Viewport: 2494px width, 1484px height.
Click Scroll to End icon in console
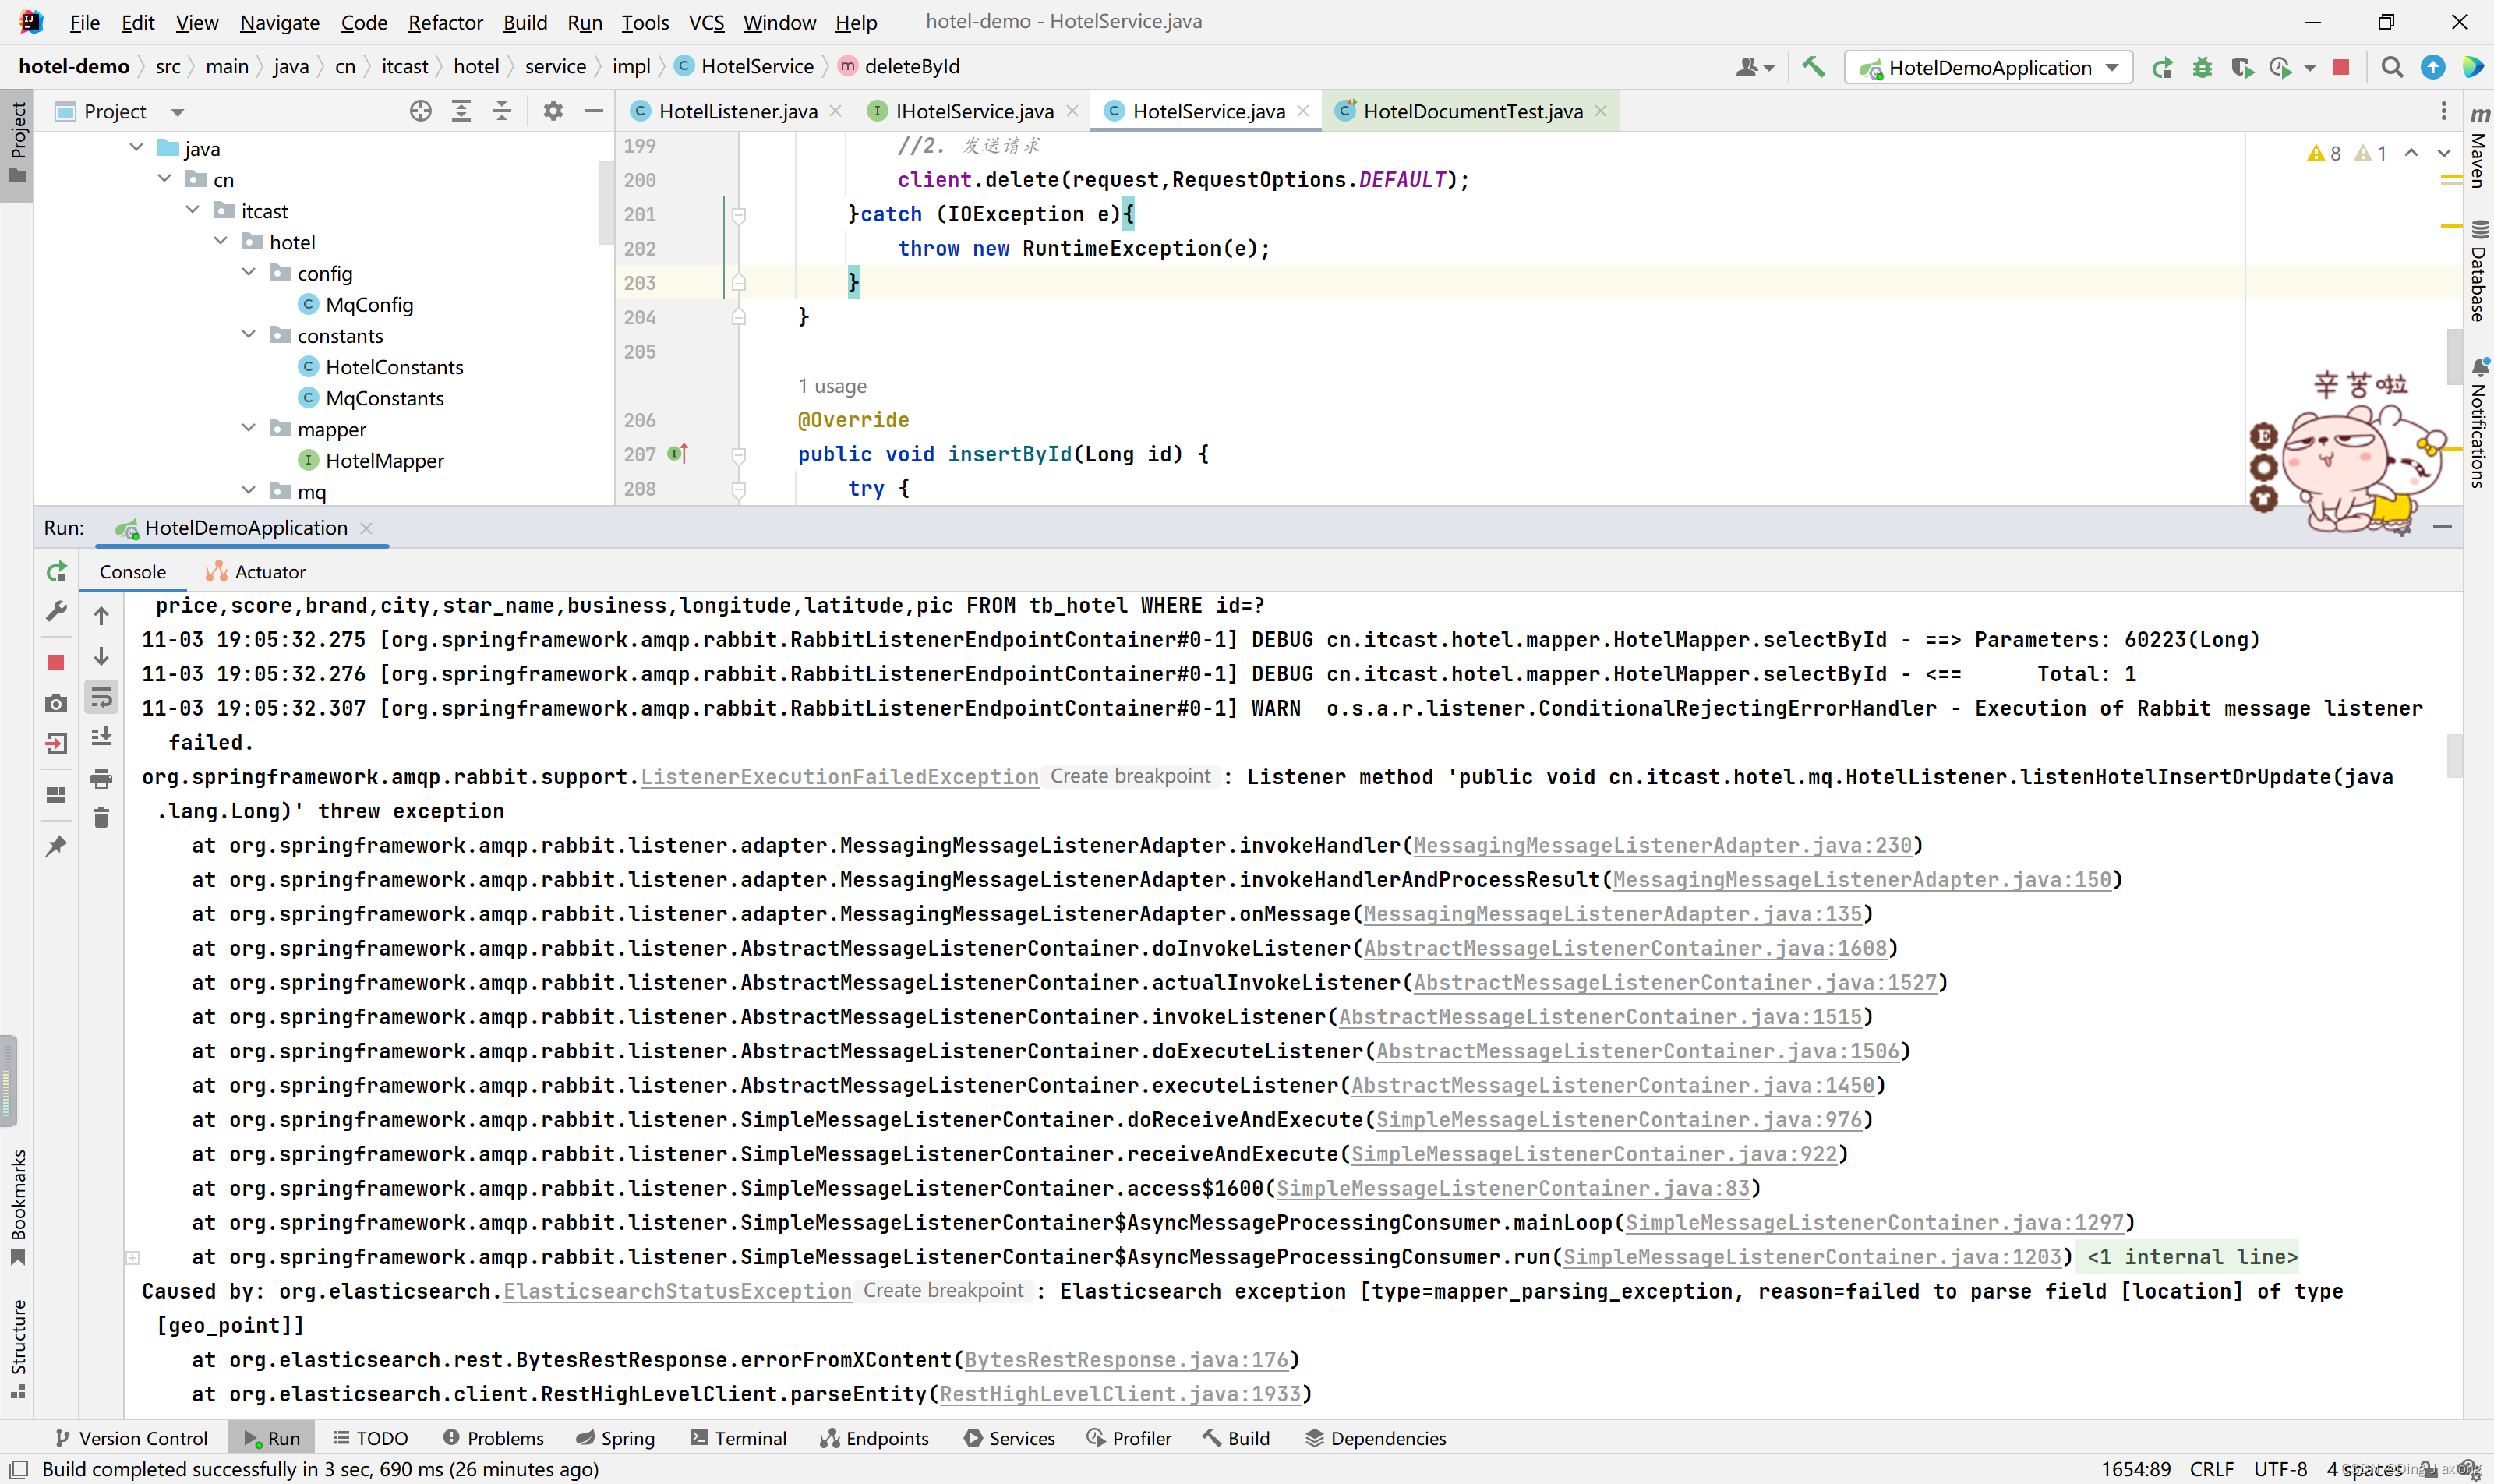(x=101, y=737)
